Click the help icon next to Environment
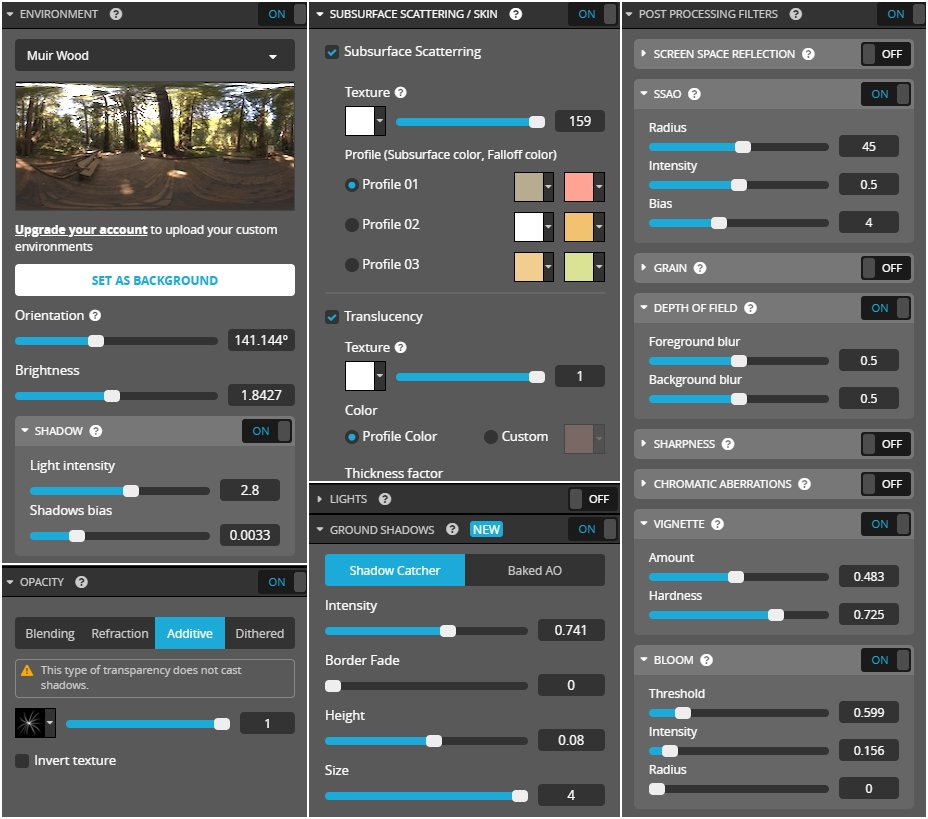Image resolution: width=928 pixels, height=819 pixels. pyautogui.click(x=116, y=15)
